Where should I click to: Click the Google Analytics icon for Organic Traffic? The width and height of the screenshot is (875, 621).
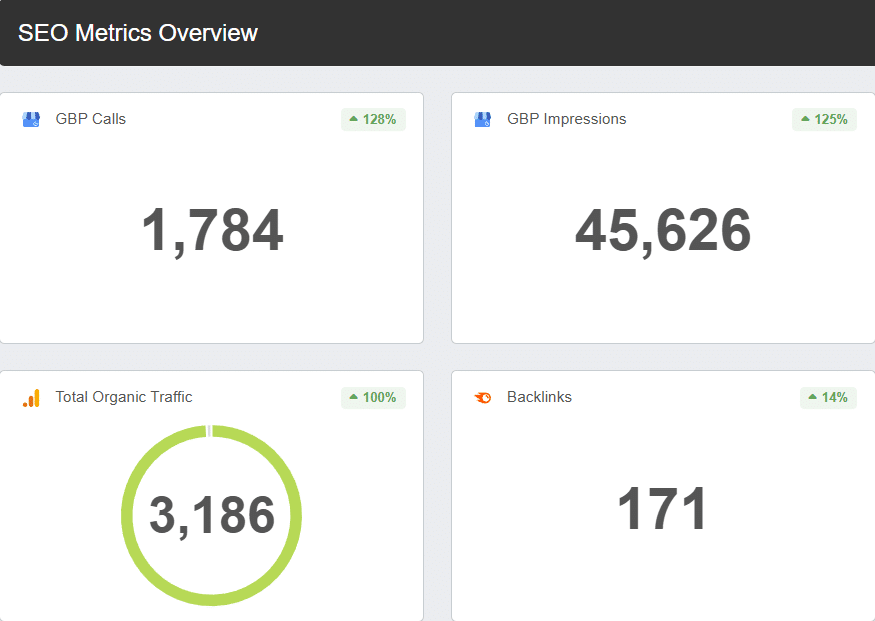tap(31, 398)
